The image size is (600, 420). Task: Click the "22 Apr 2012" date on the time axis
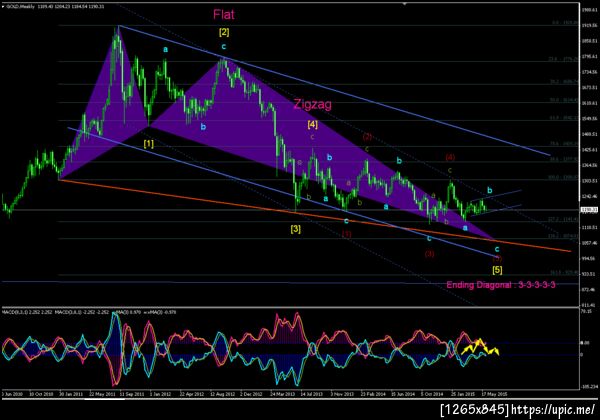point(192,394)
